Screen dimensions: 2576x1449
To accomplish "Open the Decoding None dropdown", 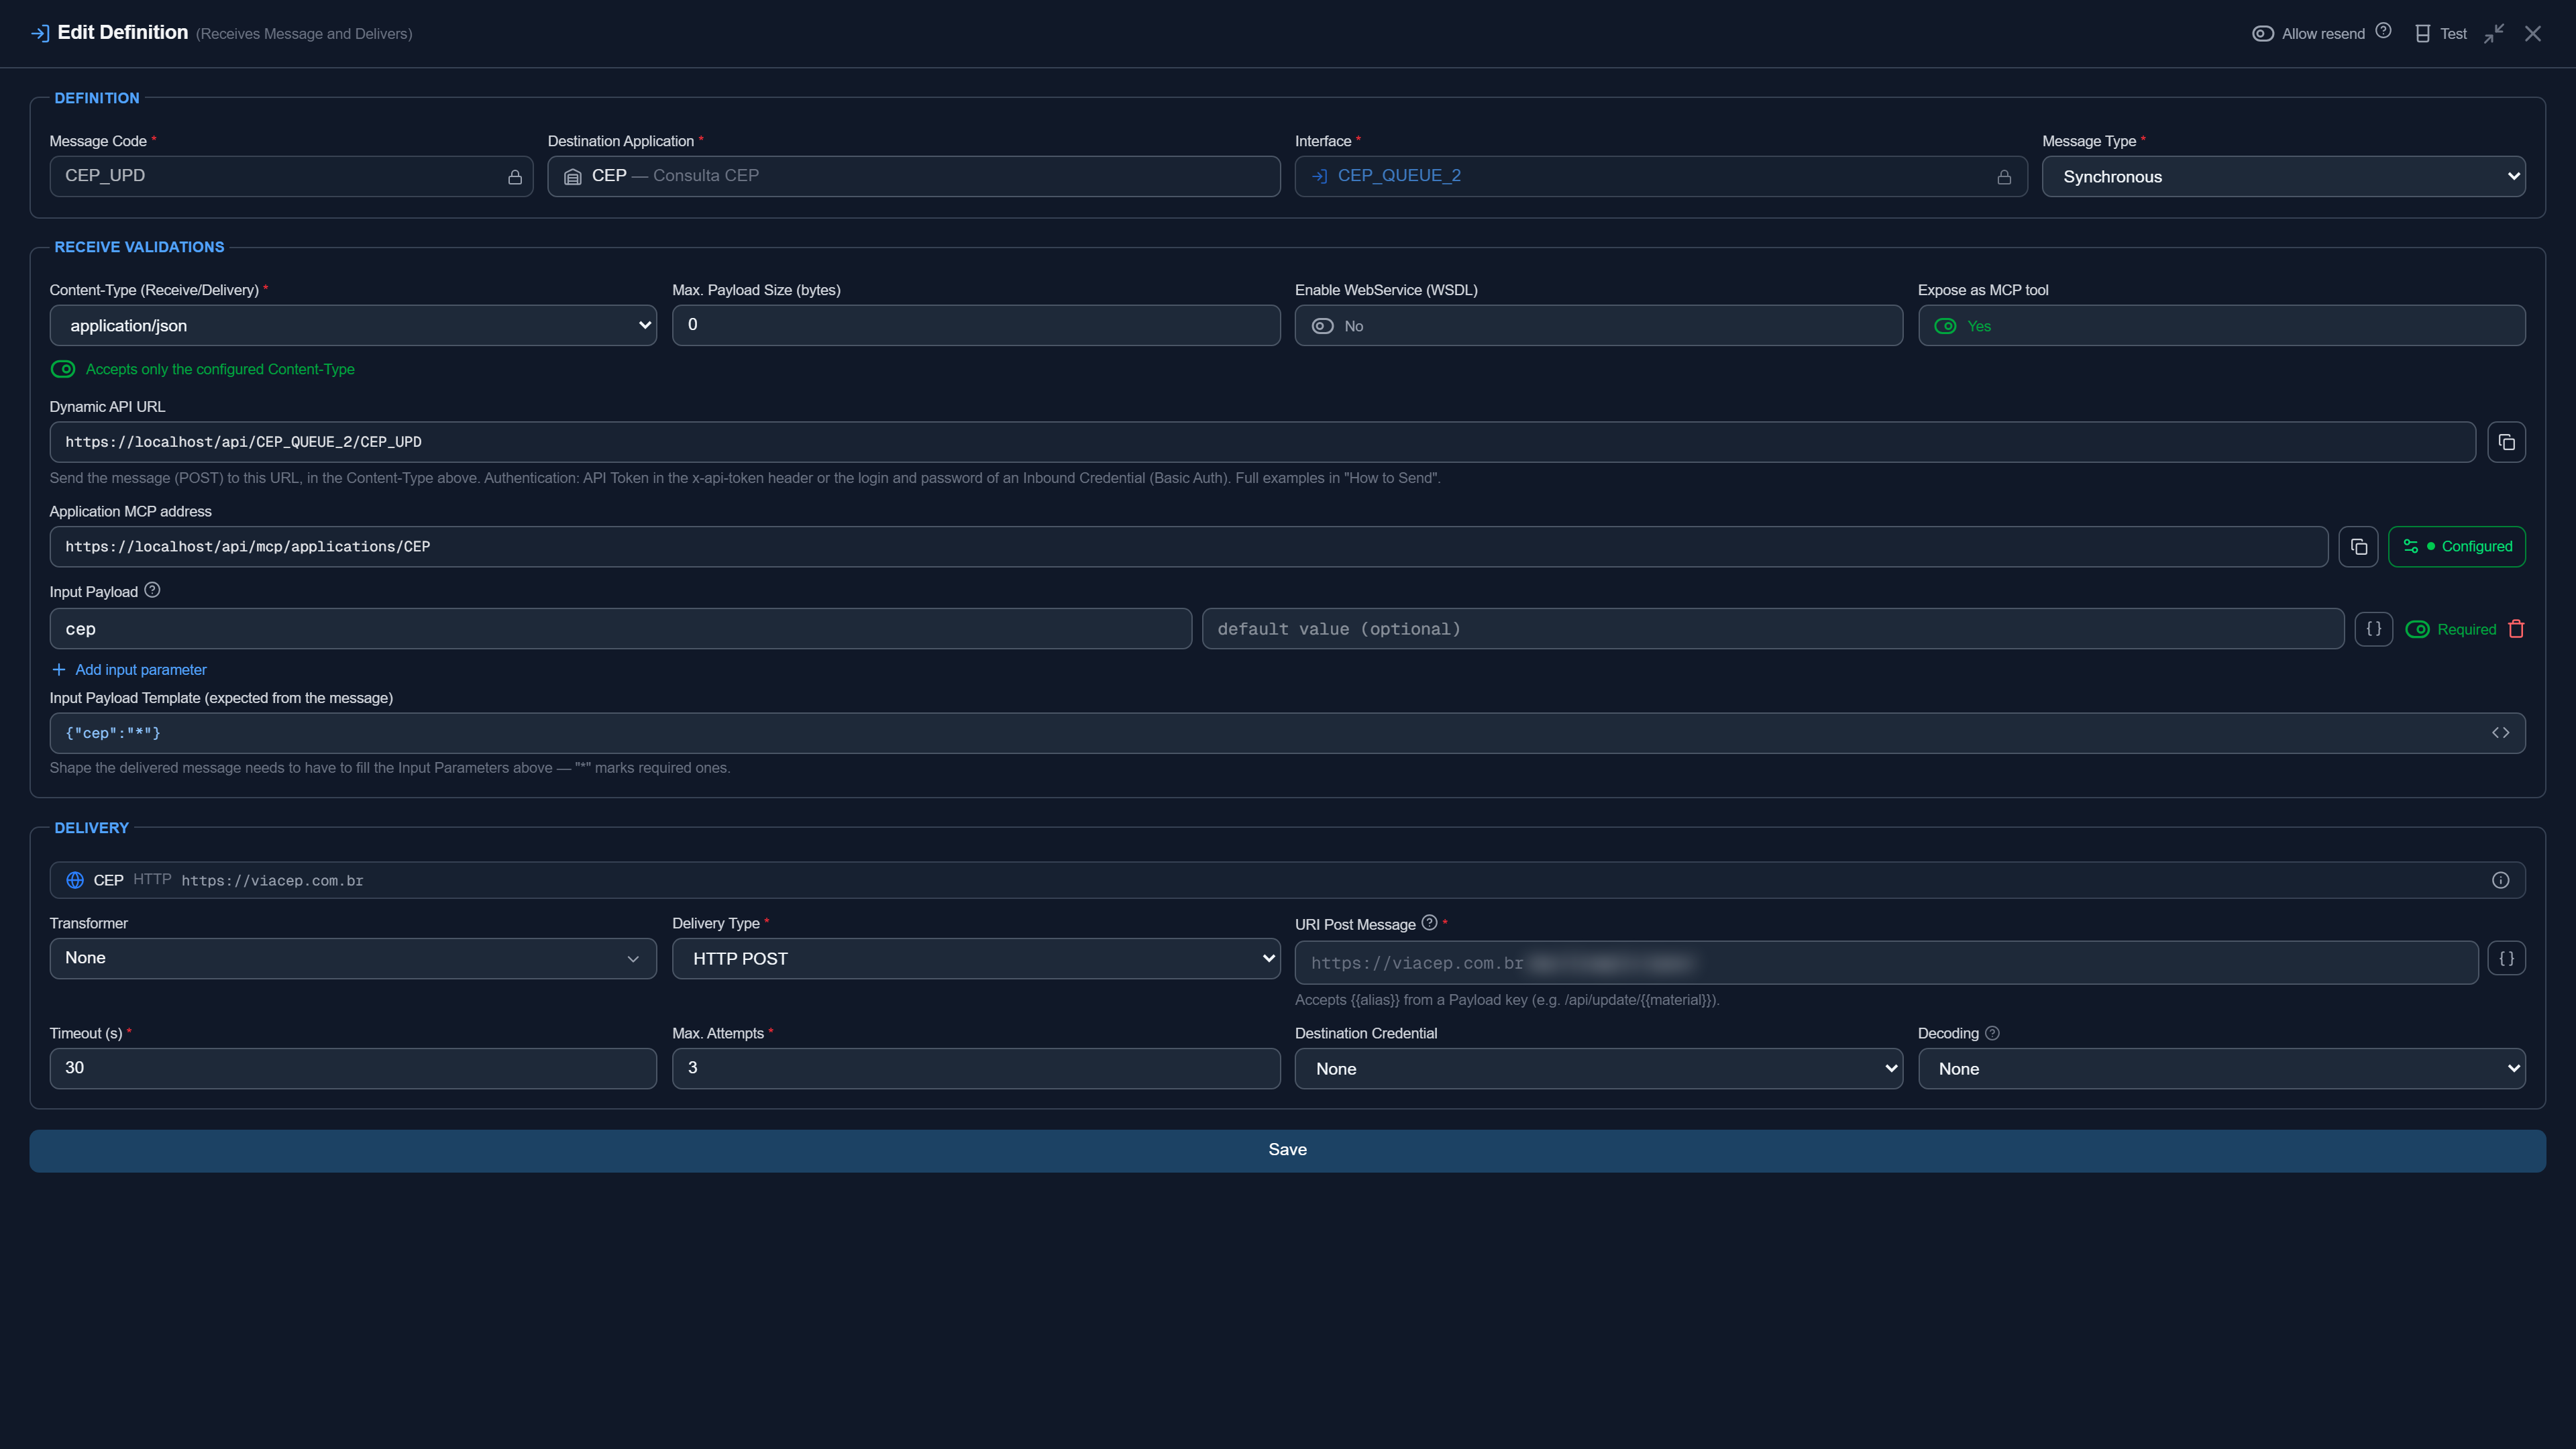I will [2221, 1069].
